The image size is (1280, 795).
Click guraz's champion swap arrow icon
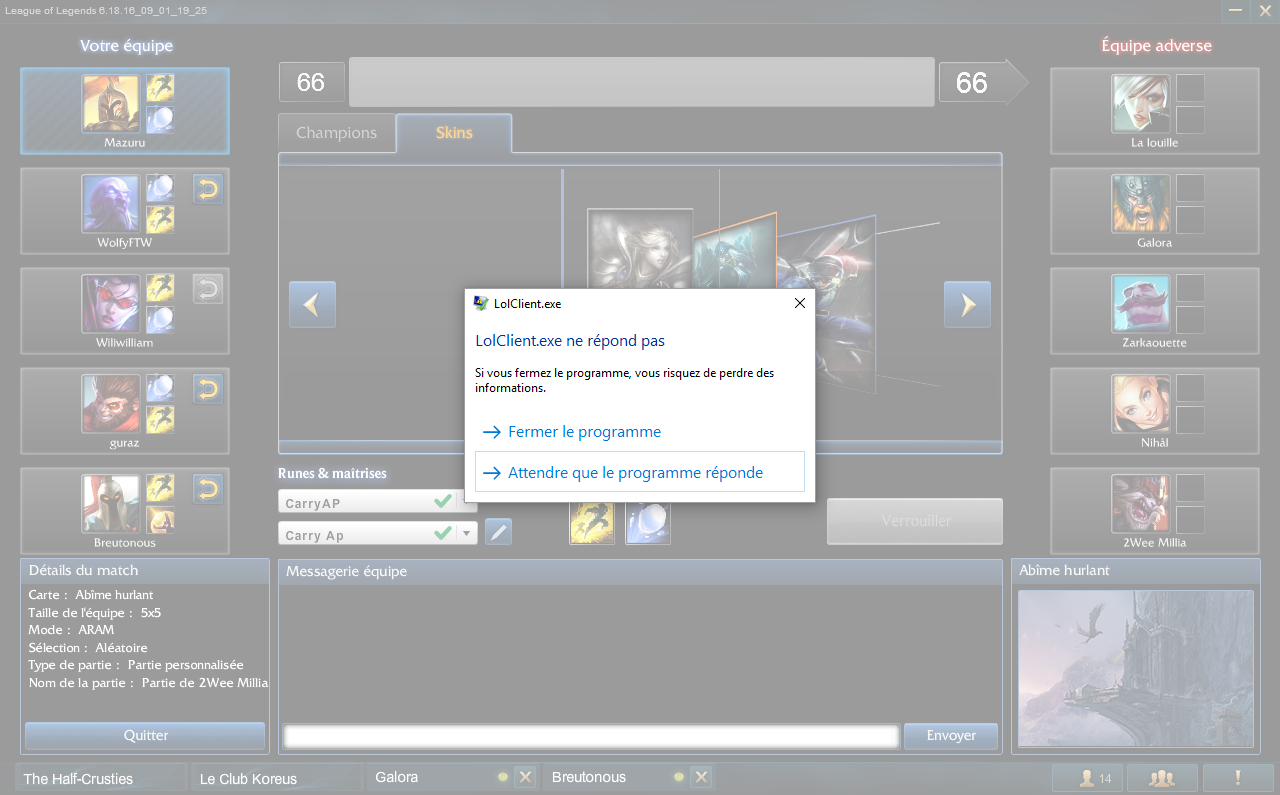pyautogui.click(x=208, y=389)
